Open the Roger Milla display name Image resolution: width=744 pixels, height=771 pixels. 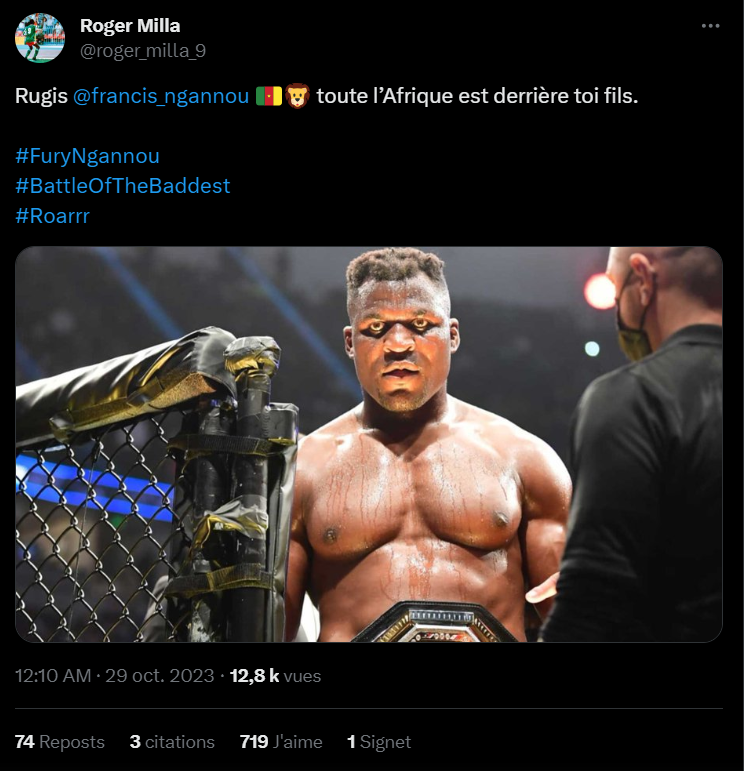[130, 26]
